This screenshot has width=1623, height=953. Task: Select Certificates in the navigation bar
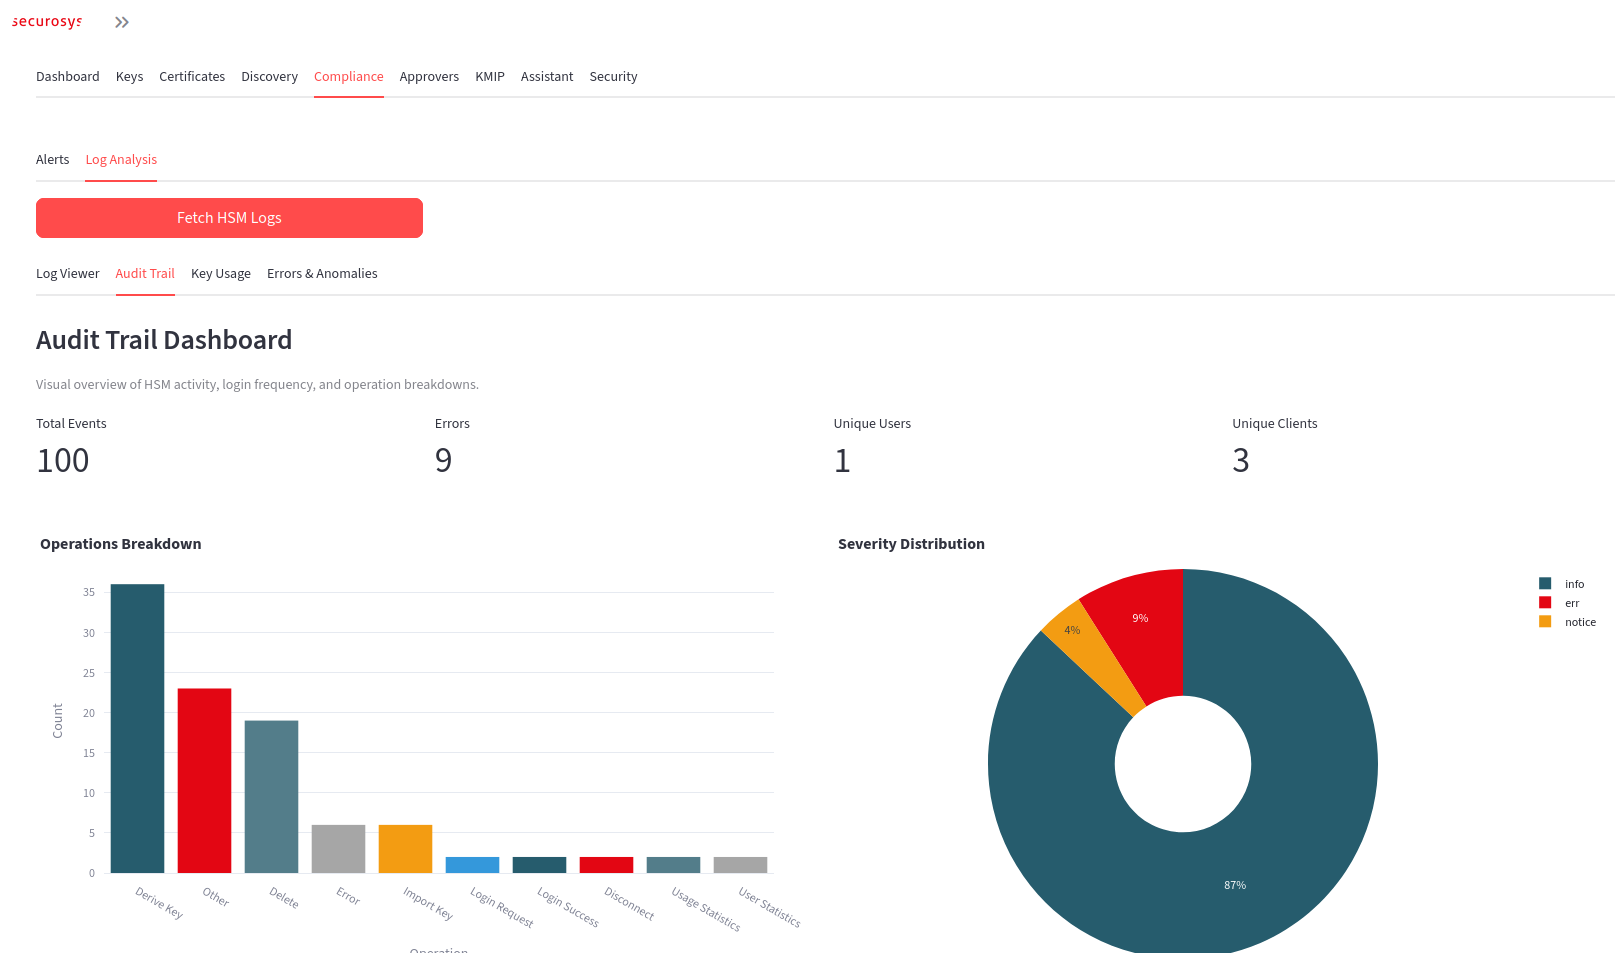(191, 76)
